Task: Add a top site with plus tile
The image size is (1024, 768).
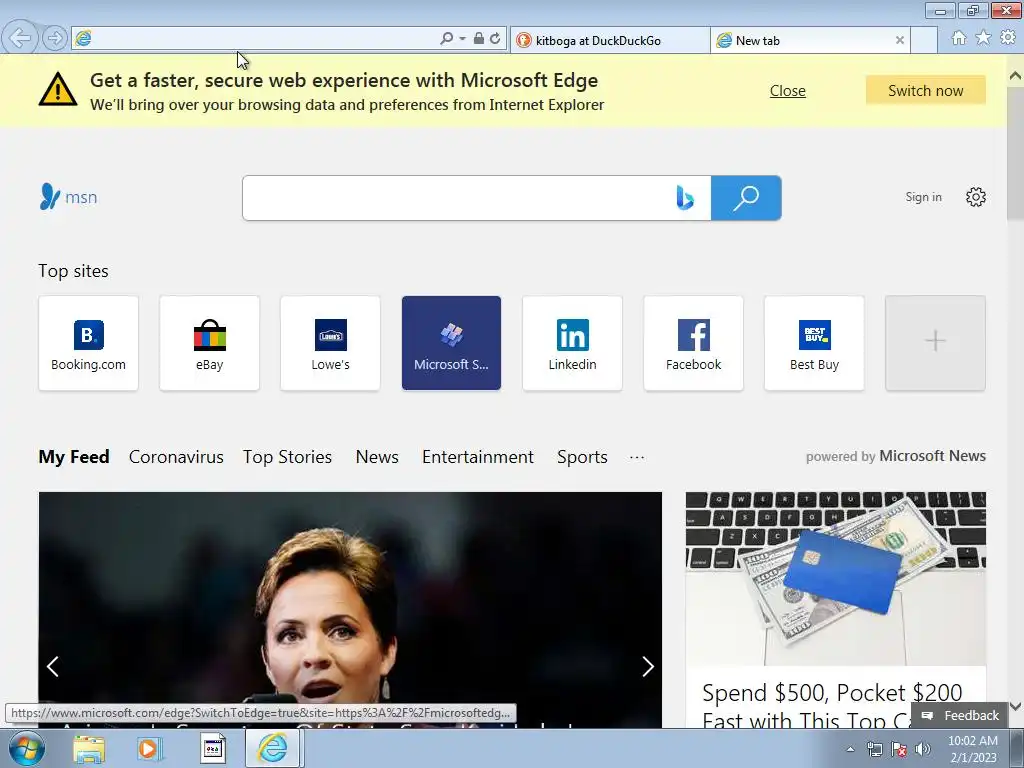Action: [x=935, y=344]
